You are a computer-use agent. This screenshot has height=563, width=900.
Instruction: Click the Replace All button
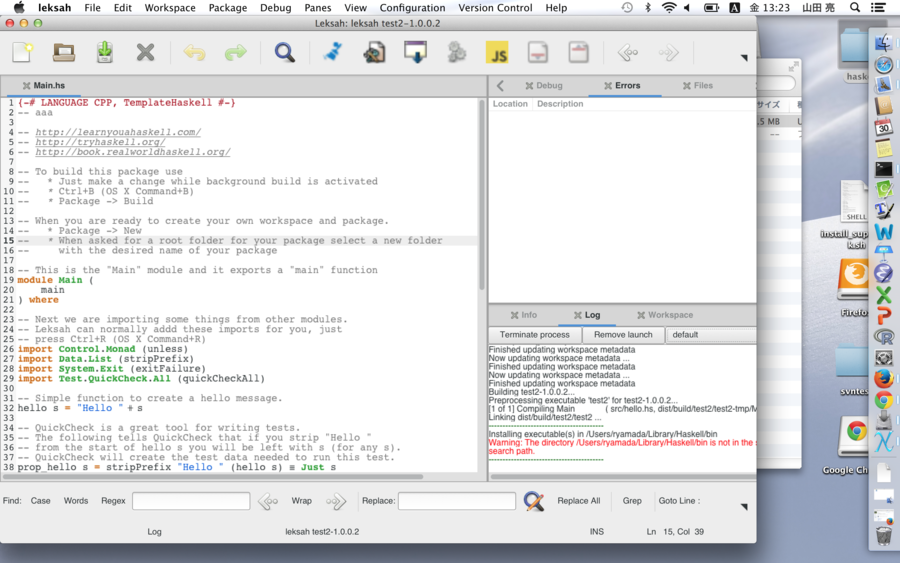coord(579,500)
